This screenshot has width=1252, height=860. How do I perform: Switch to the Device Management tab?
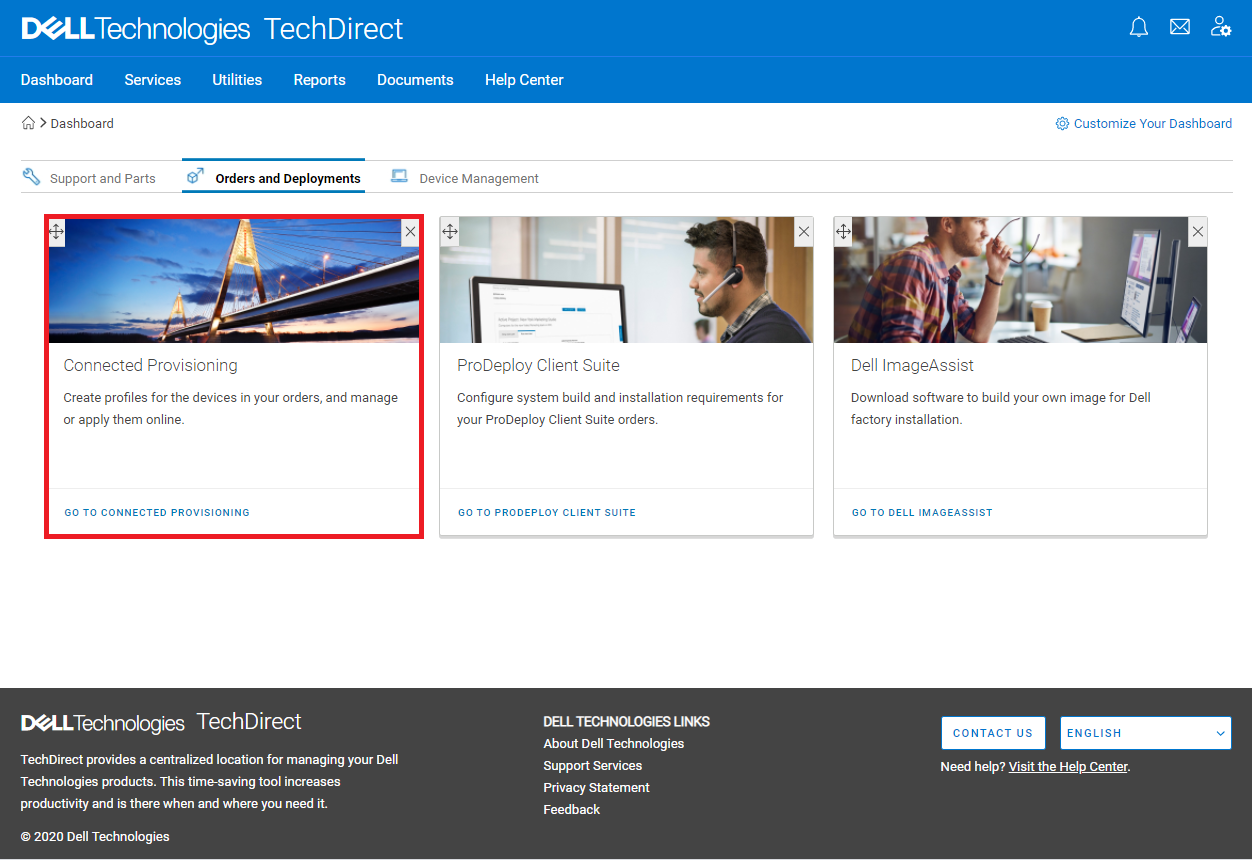[x=465, y=178]
